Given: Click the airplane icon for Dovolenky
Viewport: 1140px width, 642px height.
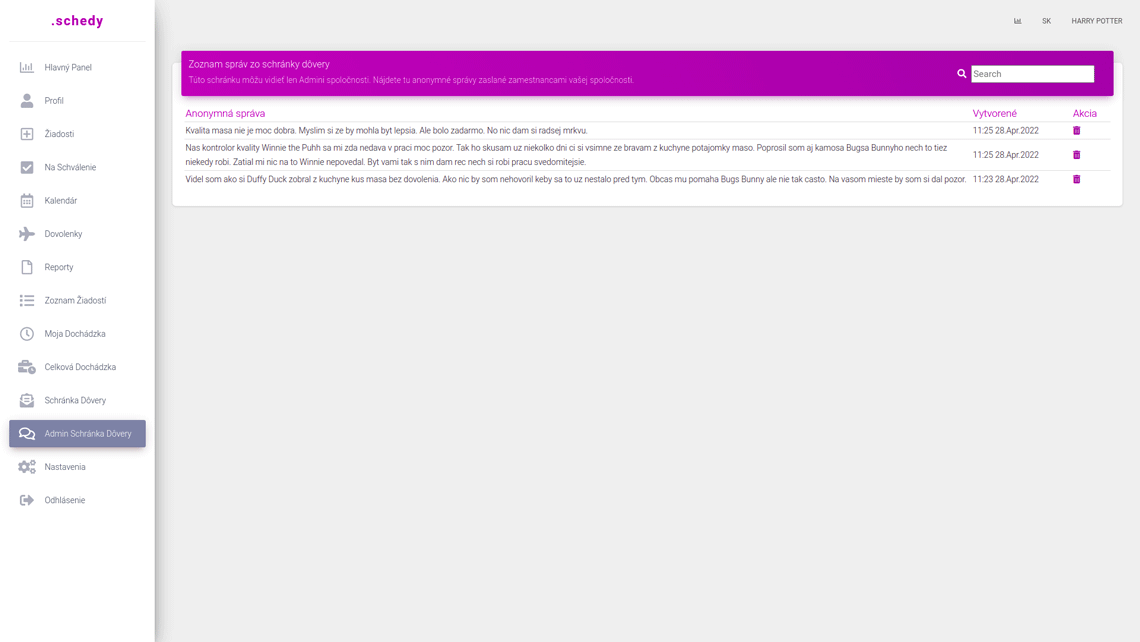Looking at the screenshot, I should [27, 234].
